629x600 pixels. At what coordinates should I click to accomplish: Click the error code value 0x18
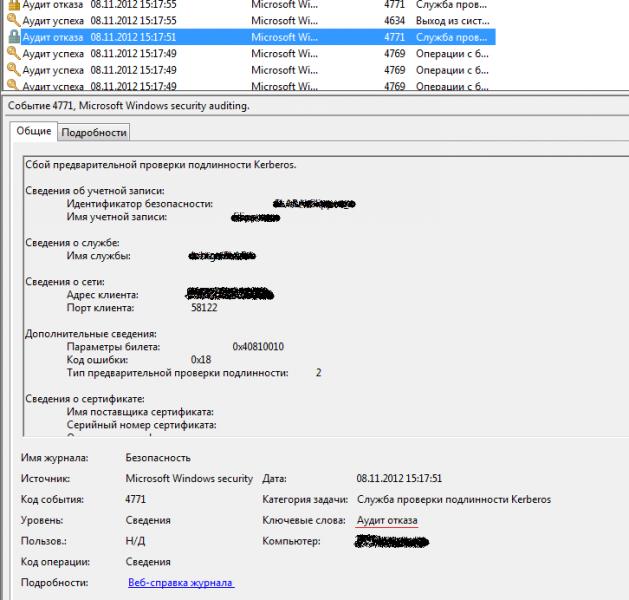tap(201, 359)
